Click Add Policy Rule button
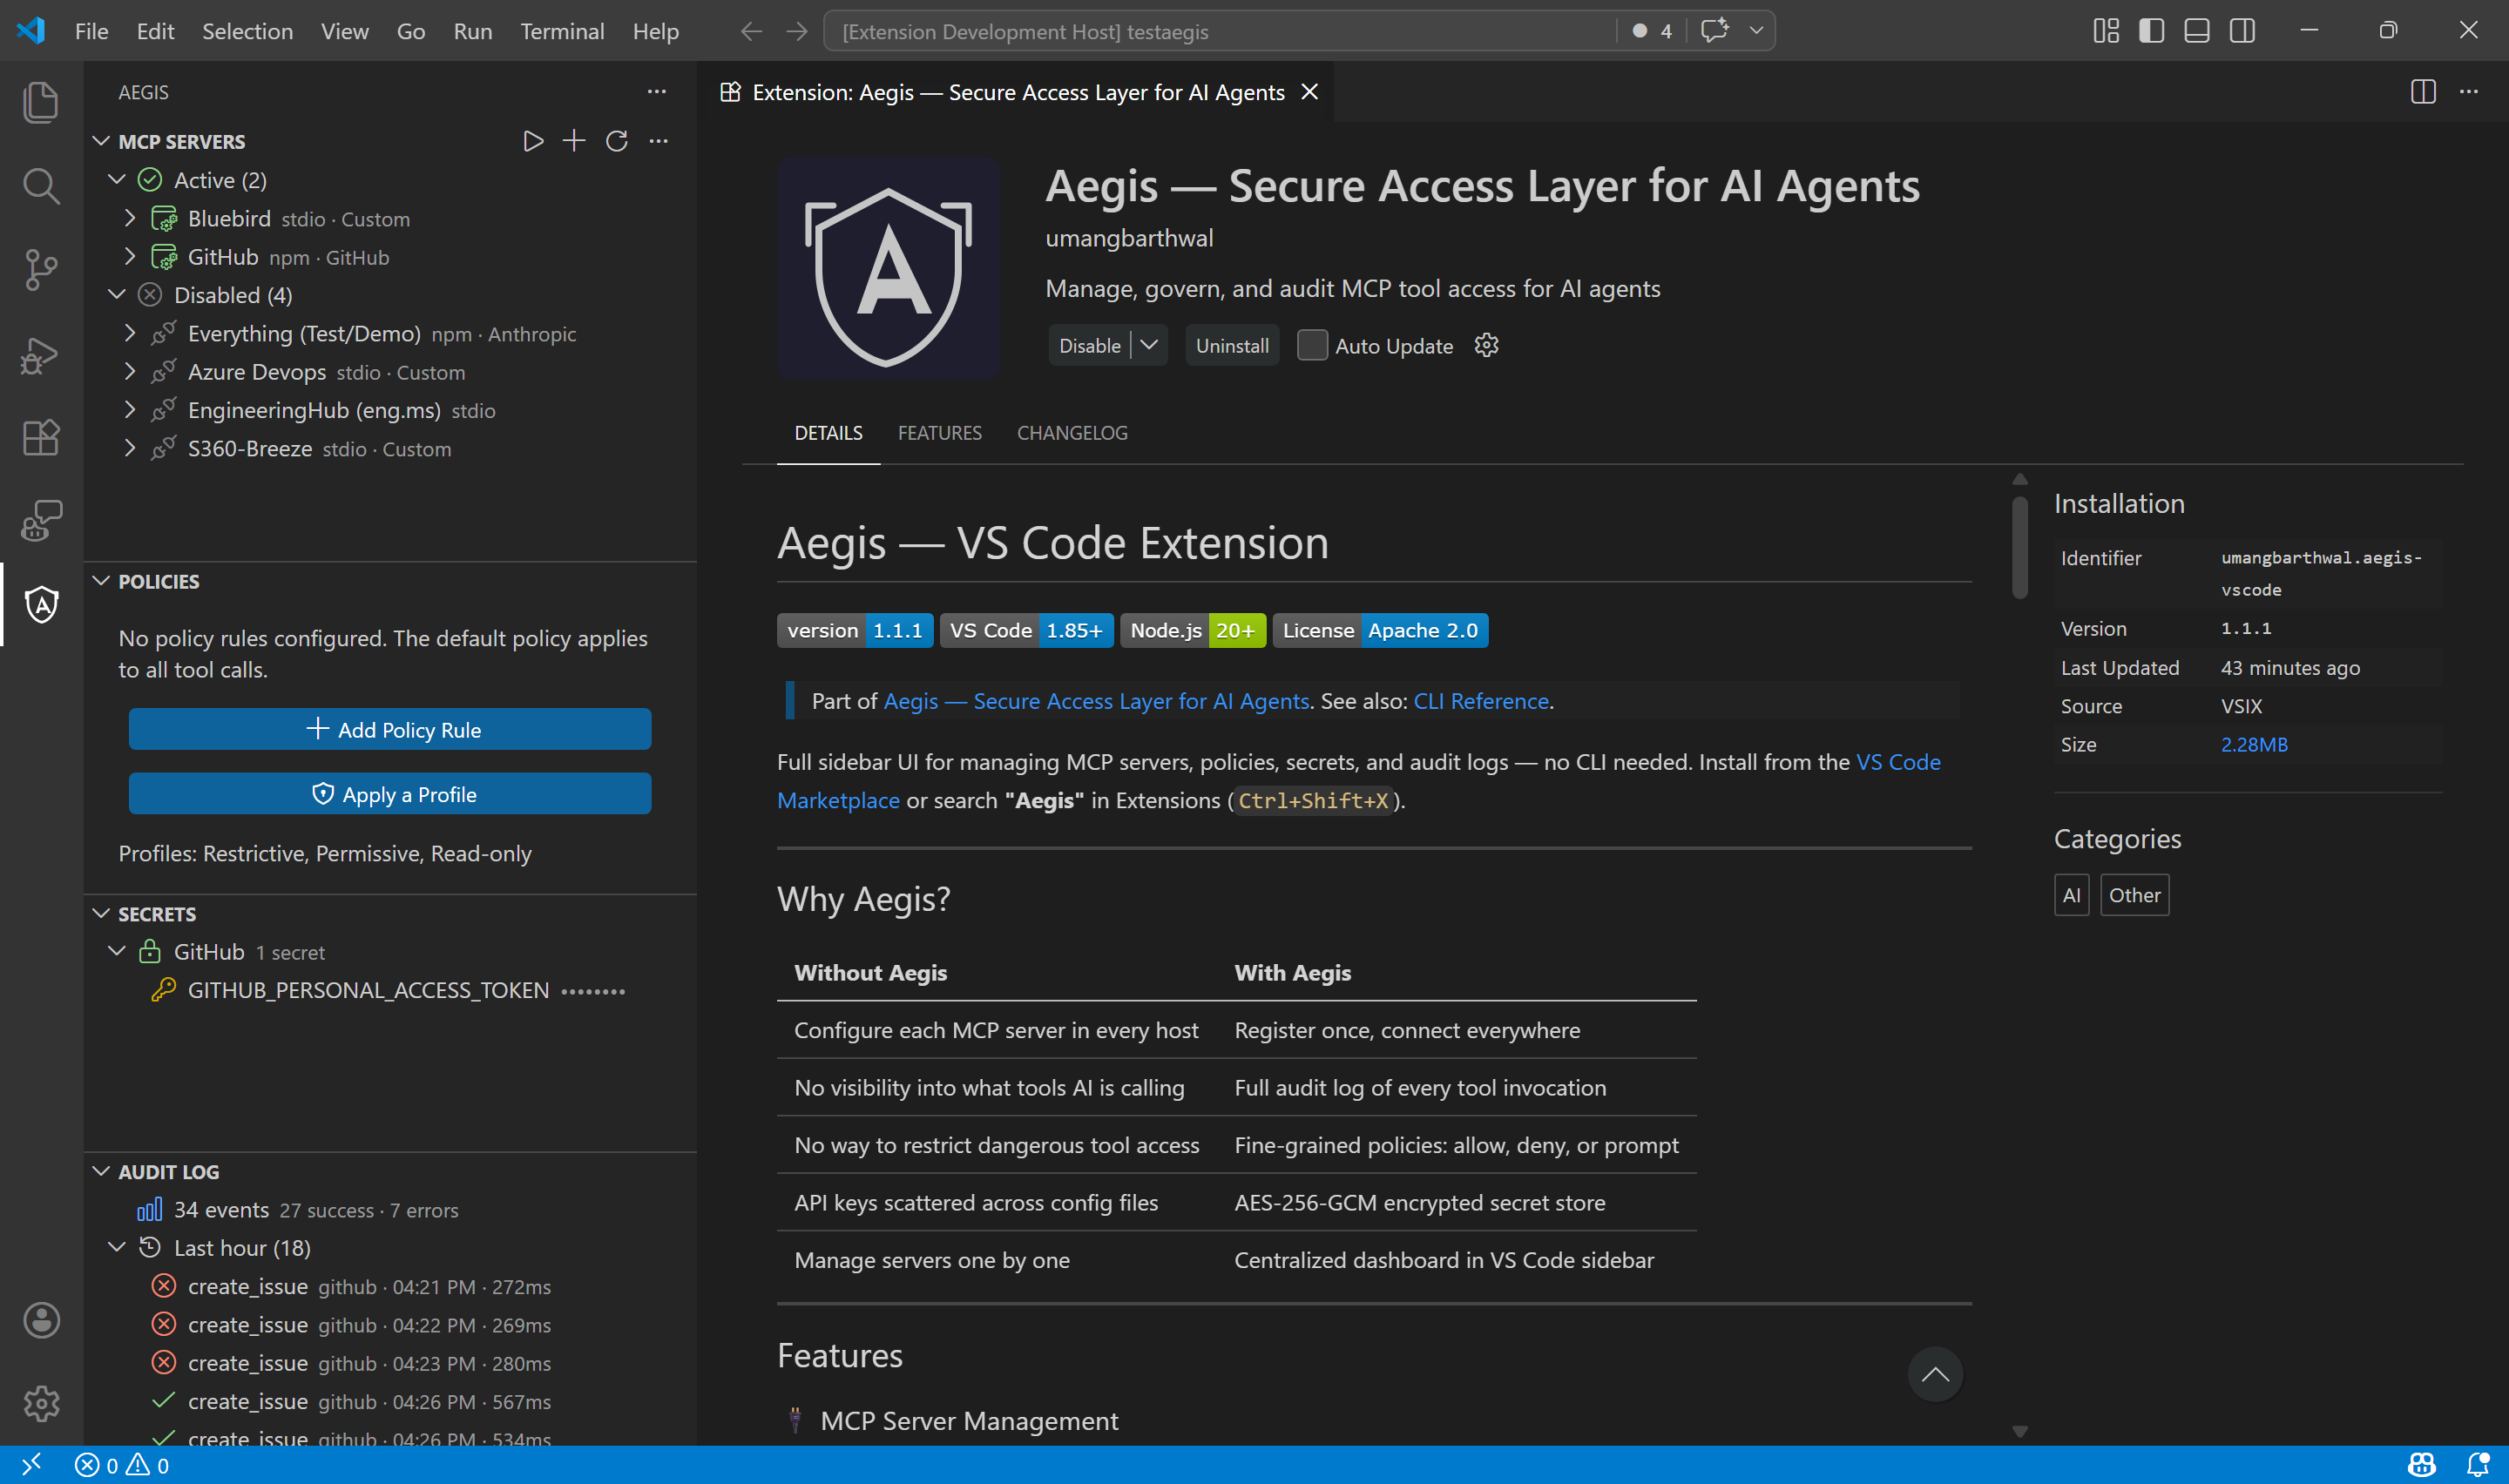Viewport: 2509px width, 1484px height. (x=390, y=730)
